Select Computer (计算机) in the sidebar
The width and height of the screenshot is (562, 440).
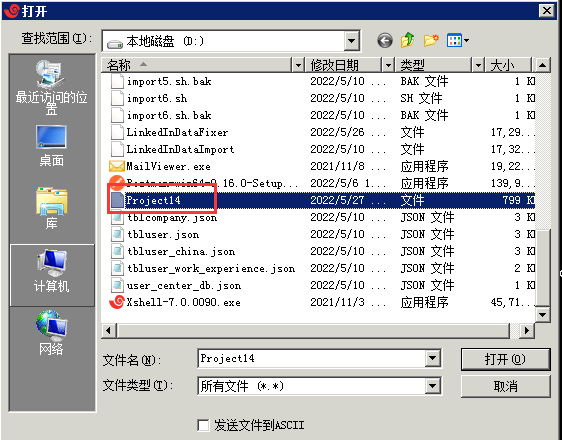coord(52,271)
